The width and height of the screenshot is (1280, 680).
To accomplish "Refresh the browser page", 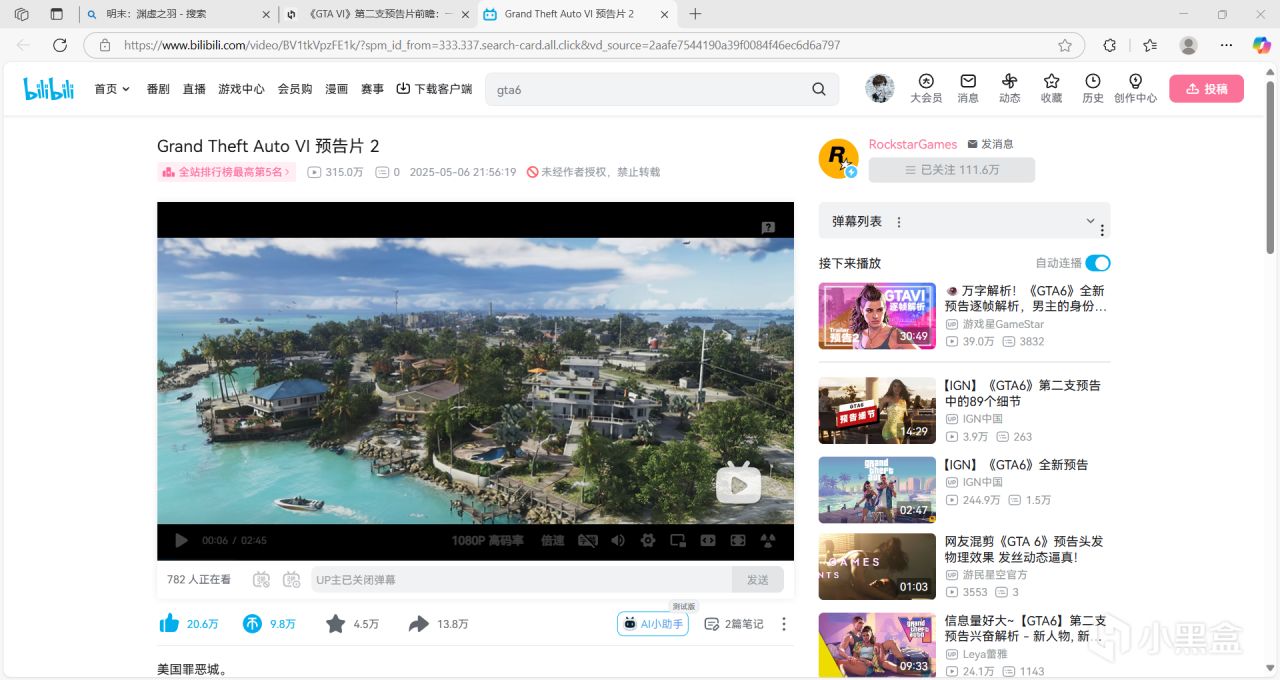I will [x=60, y=45].
